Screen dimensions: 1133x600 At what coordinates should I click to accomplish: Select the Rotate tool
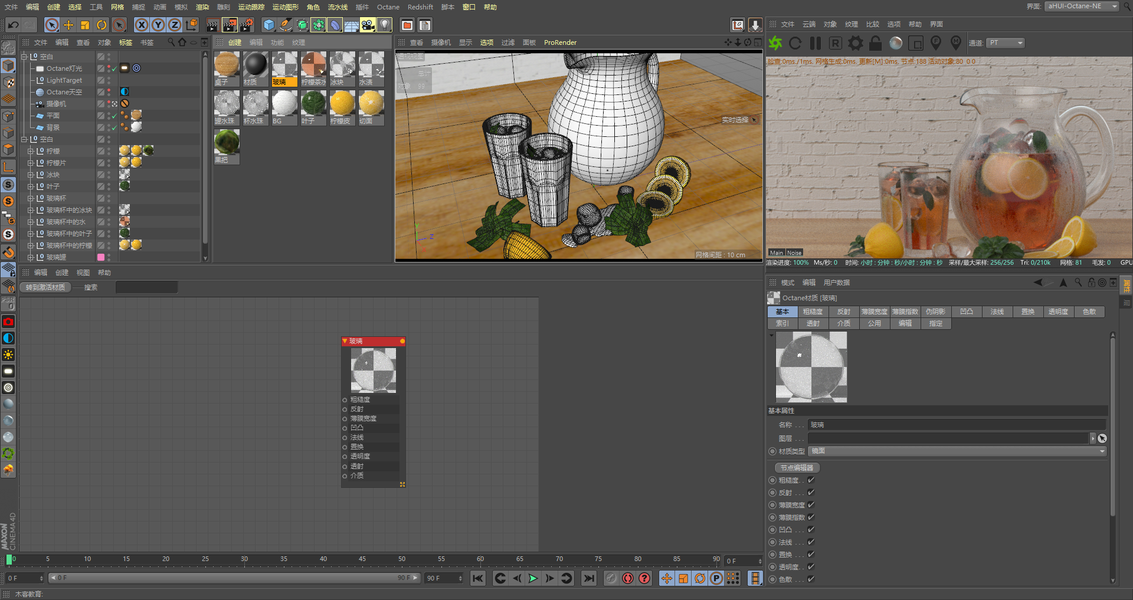coord(101,25)
